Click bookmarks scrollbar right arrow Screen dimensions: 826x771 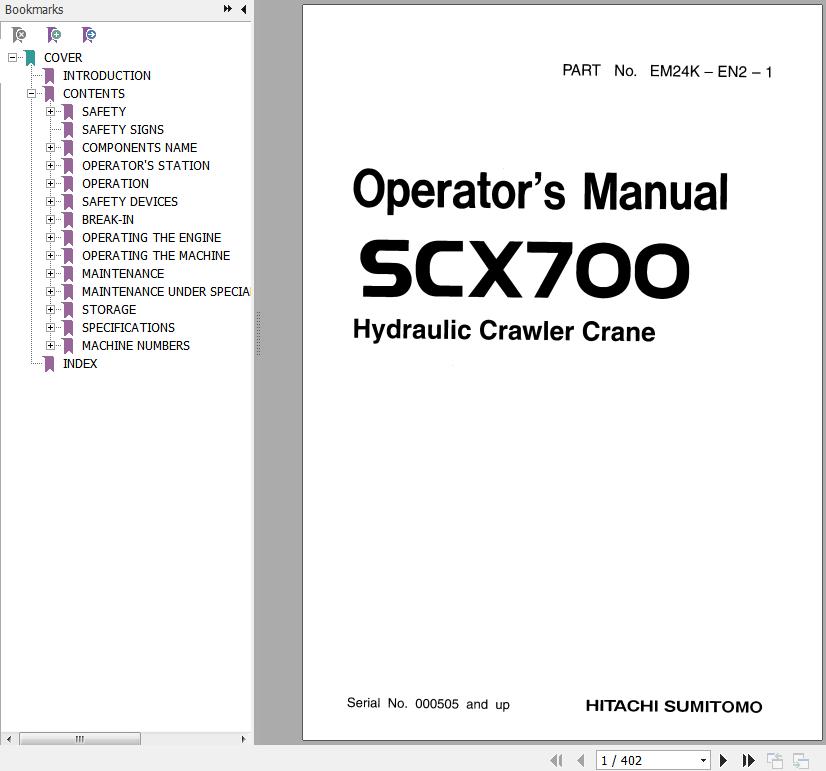[x=243, y=739]
